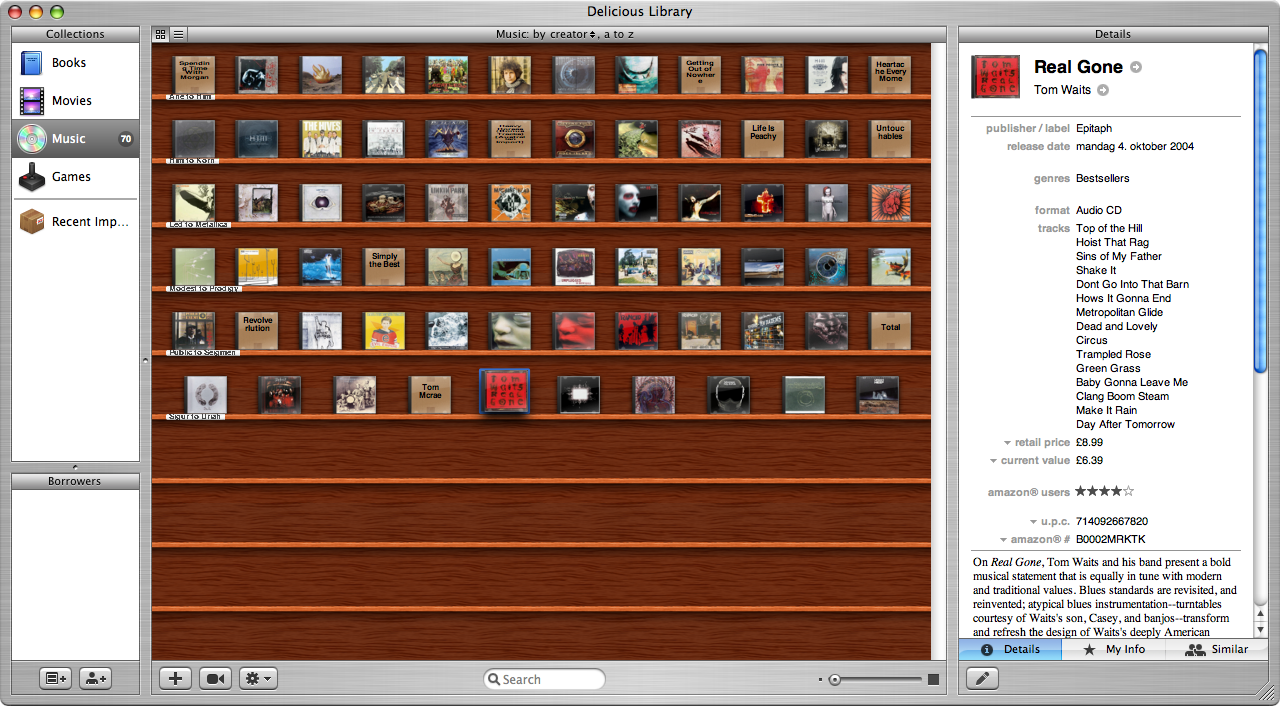The height and width of the screenshot is (706, 1280).
Task: Expand the u.p.c. disclosure triangle
Action: click(x=1033, y=522)
